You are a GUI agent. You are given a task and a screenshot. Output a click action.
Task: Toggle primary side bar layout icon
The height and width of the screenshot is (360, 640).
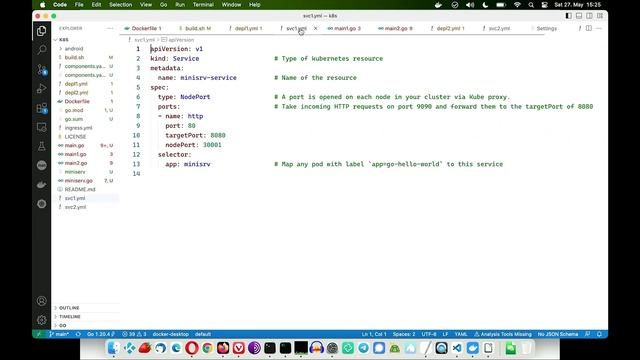tap(569, 16)
